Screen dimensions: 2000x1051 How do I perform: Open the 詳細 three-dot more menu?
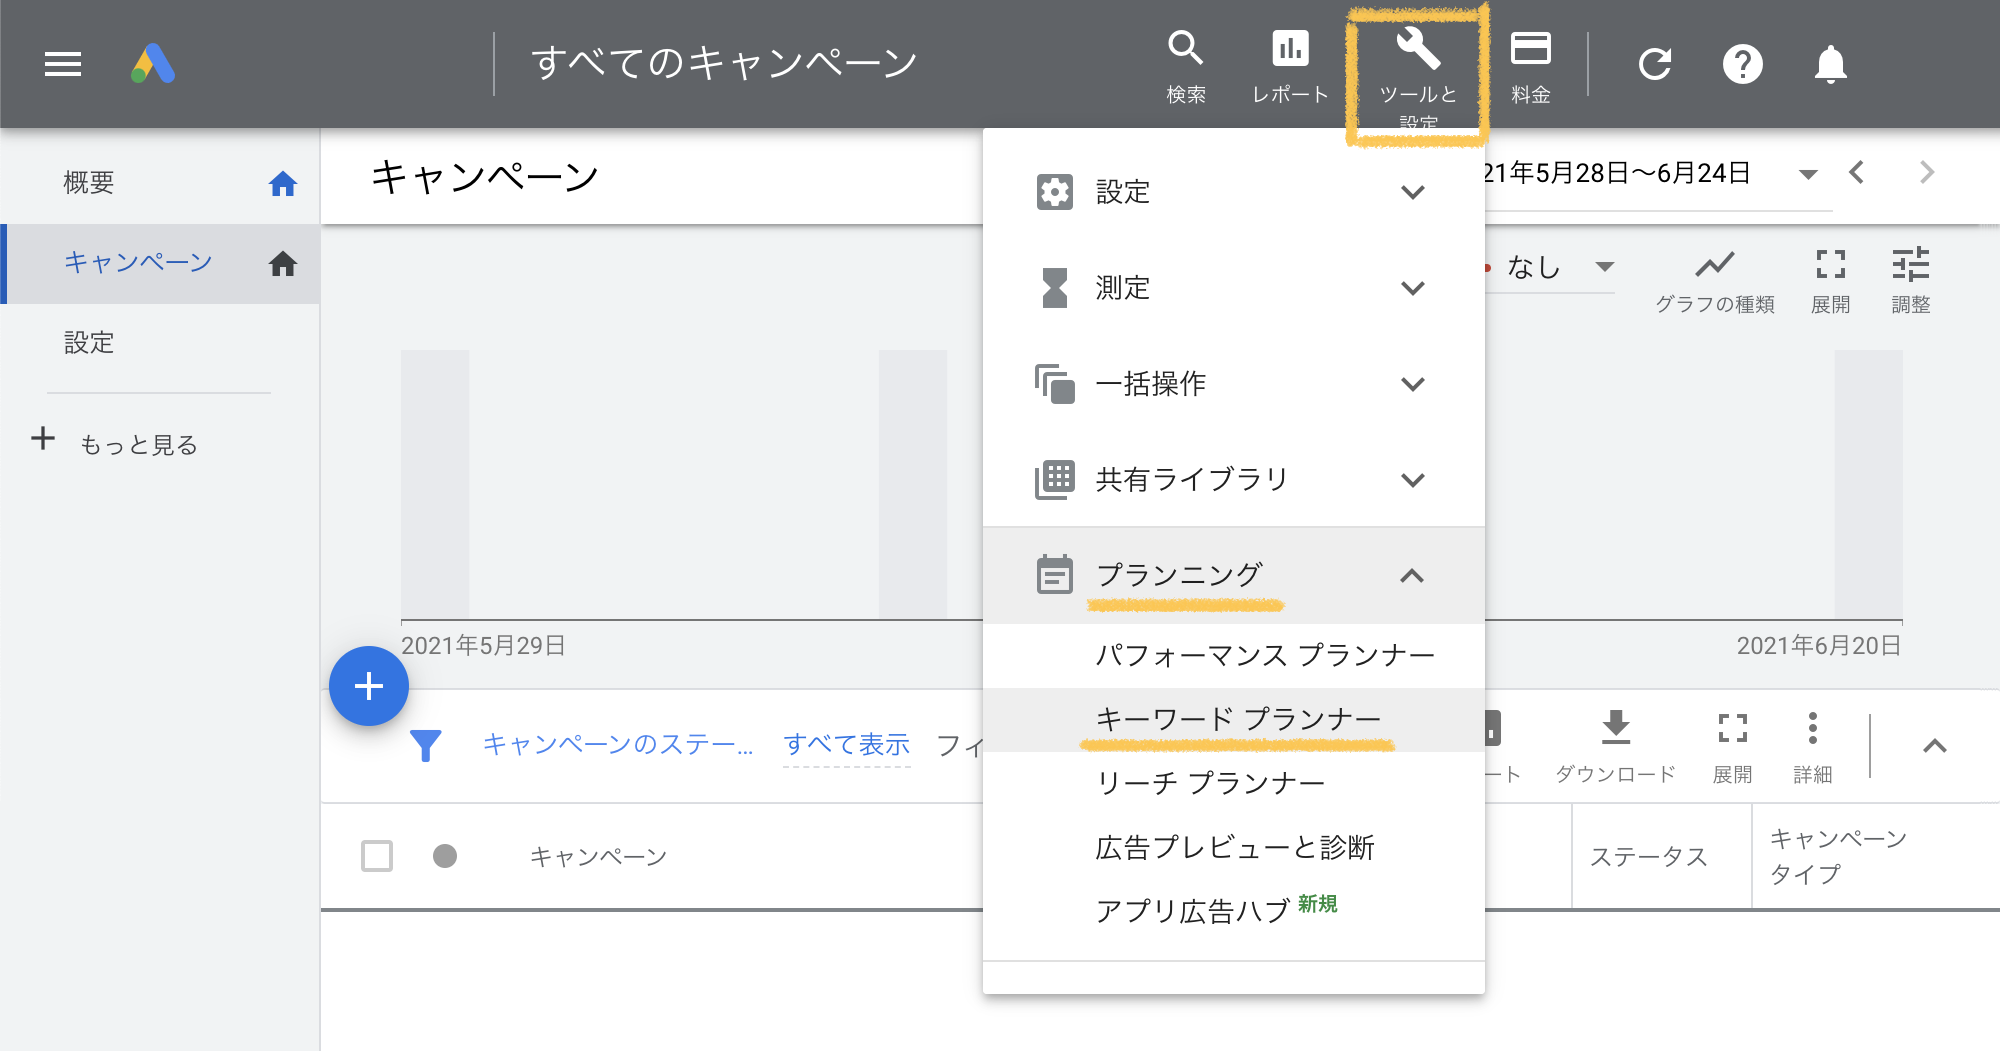[x=1813, y=728]
